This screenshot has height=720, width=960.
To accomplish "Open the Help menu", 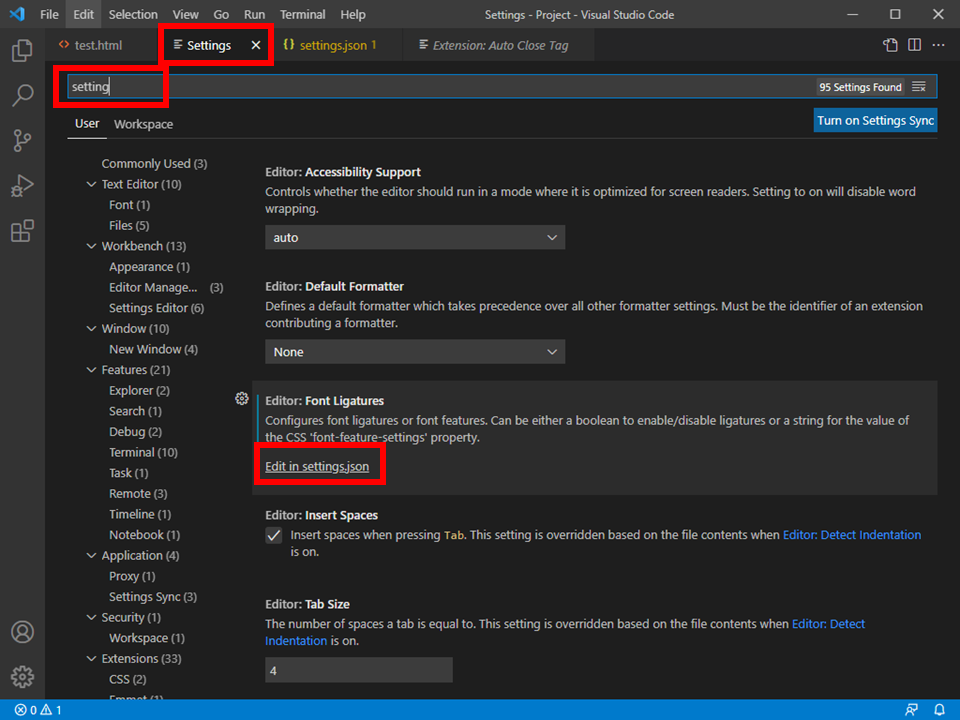I will 353,14.
